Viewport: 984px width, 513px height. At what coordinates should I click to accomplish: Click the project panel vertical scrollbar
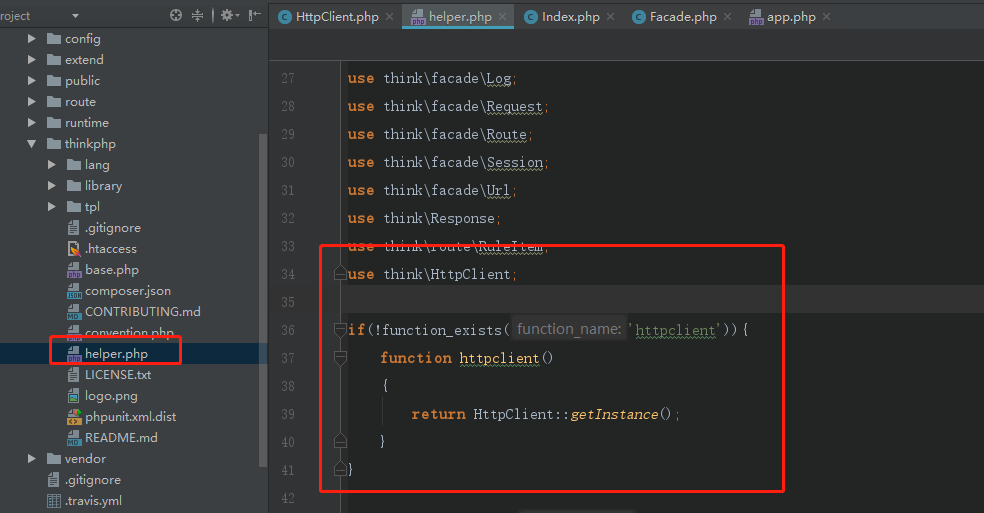[263, 300]
